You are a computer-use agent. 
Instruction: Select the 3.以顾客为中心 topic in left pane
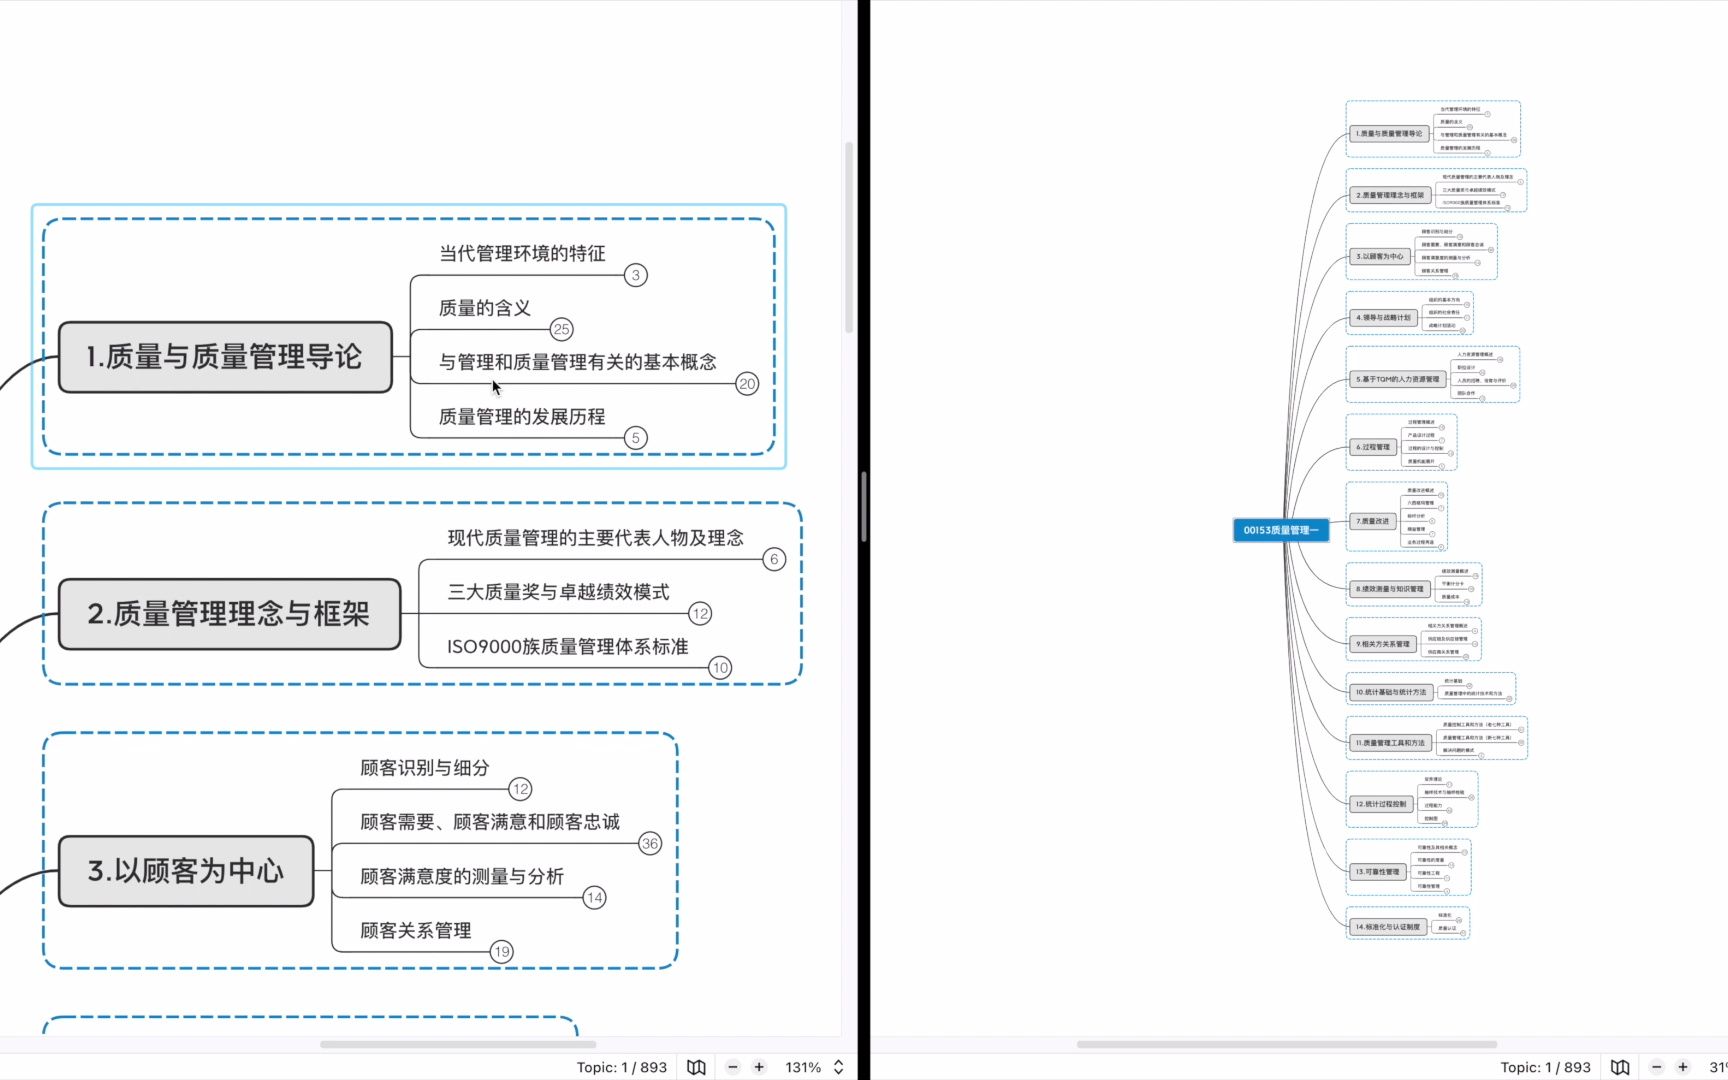(186, 871)
